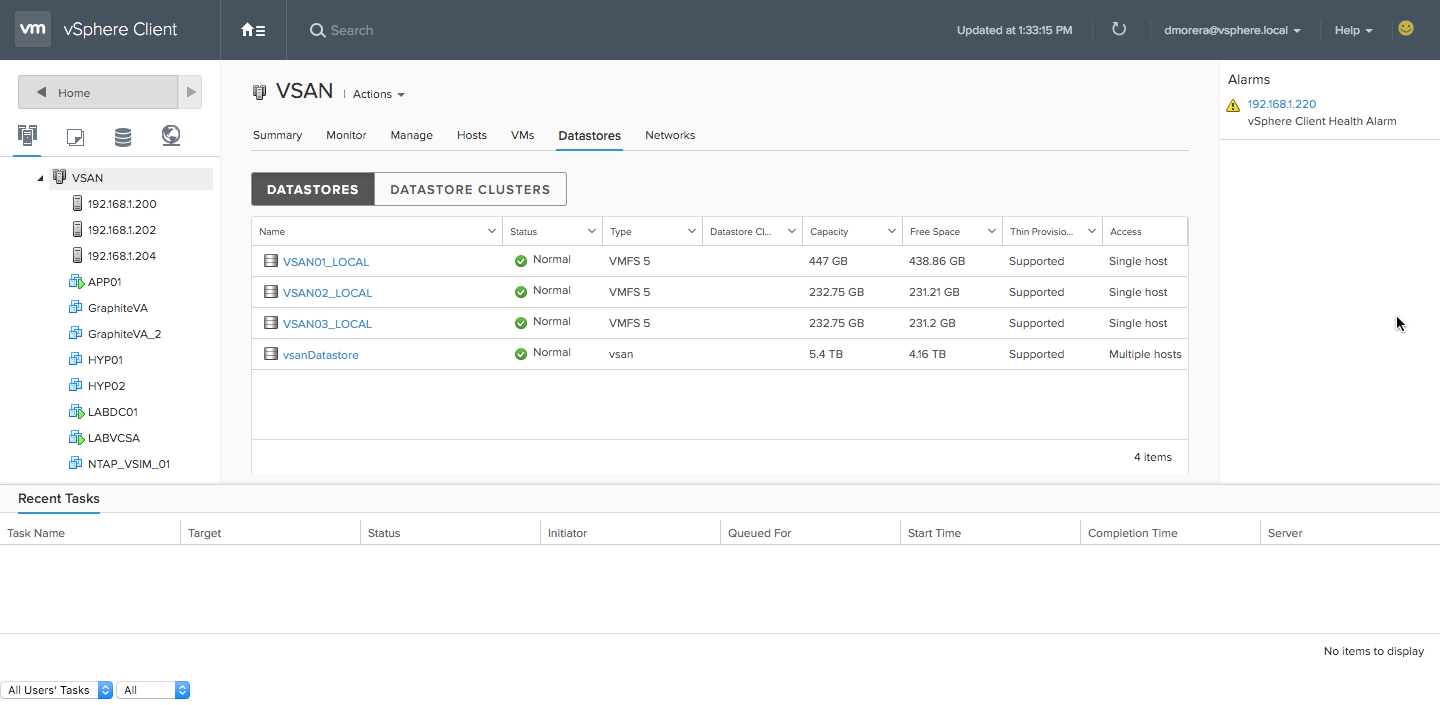Open the Actions dropdown for VSAN
1440x705 pixels.
pyautogui.click(x=378, y=94)
